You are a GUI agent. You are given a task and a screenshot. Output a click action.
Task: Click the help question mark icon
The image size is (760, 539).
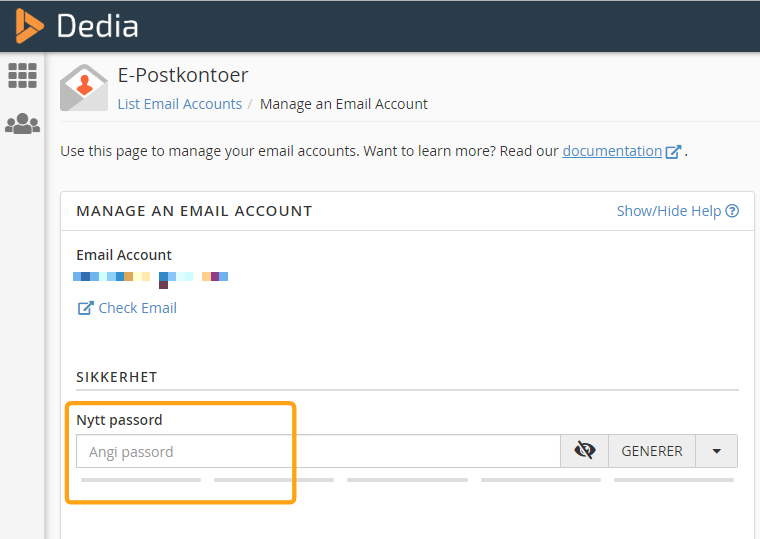(732, 211)
